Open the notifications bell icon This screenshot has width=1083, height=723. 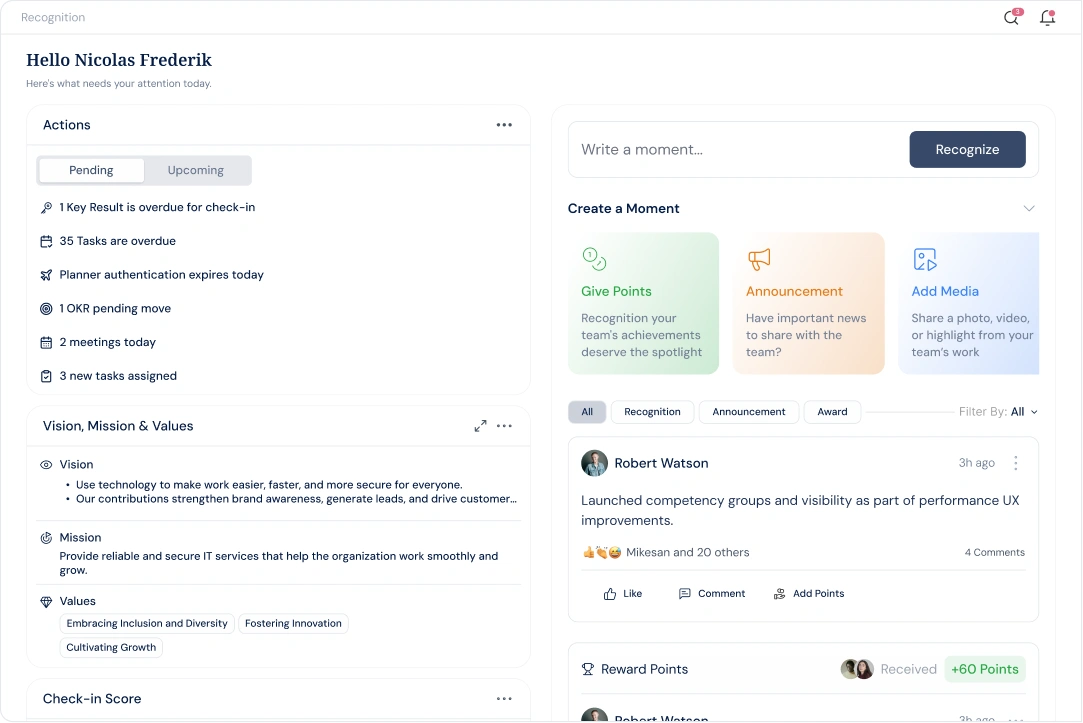pyautogui.click(x=1047, y=18)
